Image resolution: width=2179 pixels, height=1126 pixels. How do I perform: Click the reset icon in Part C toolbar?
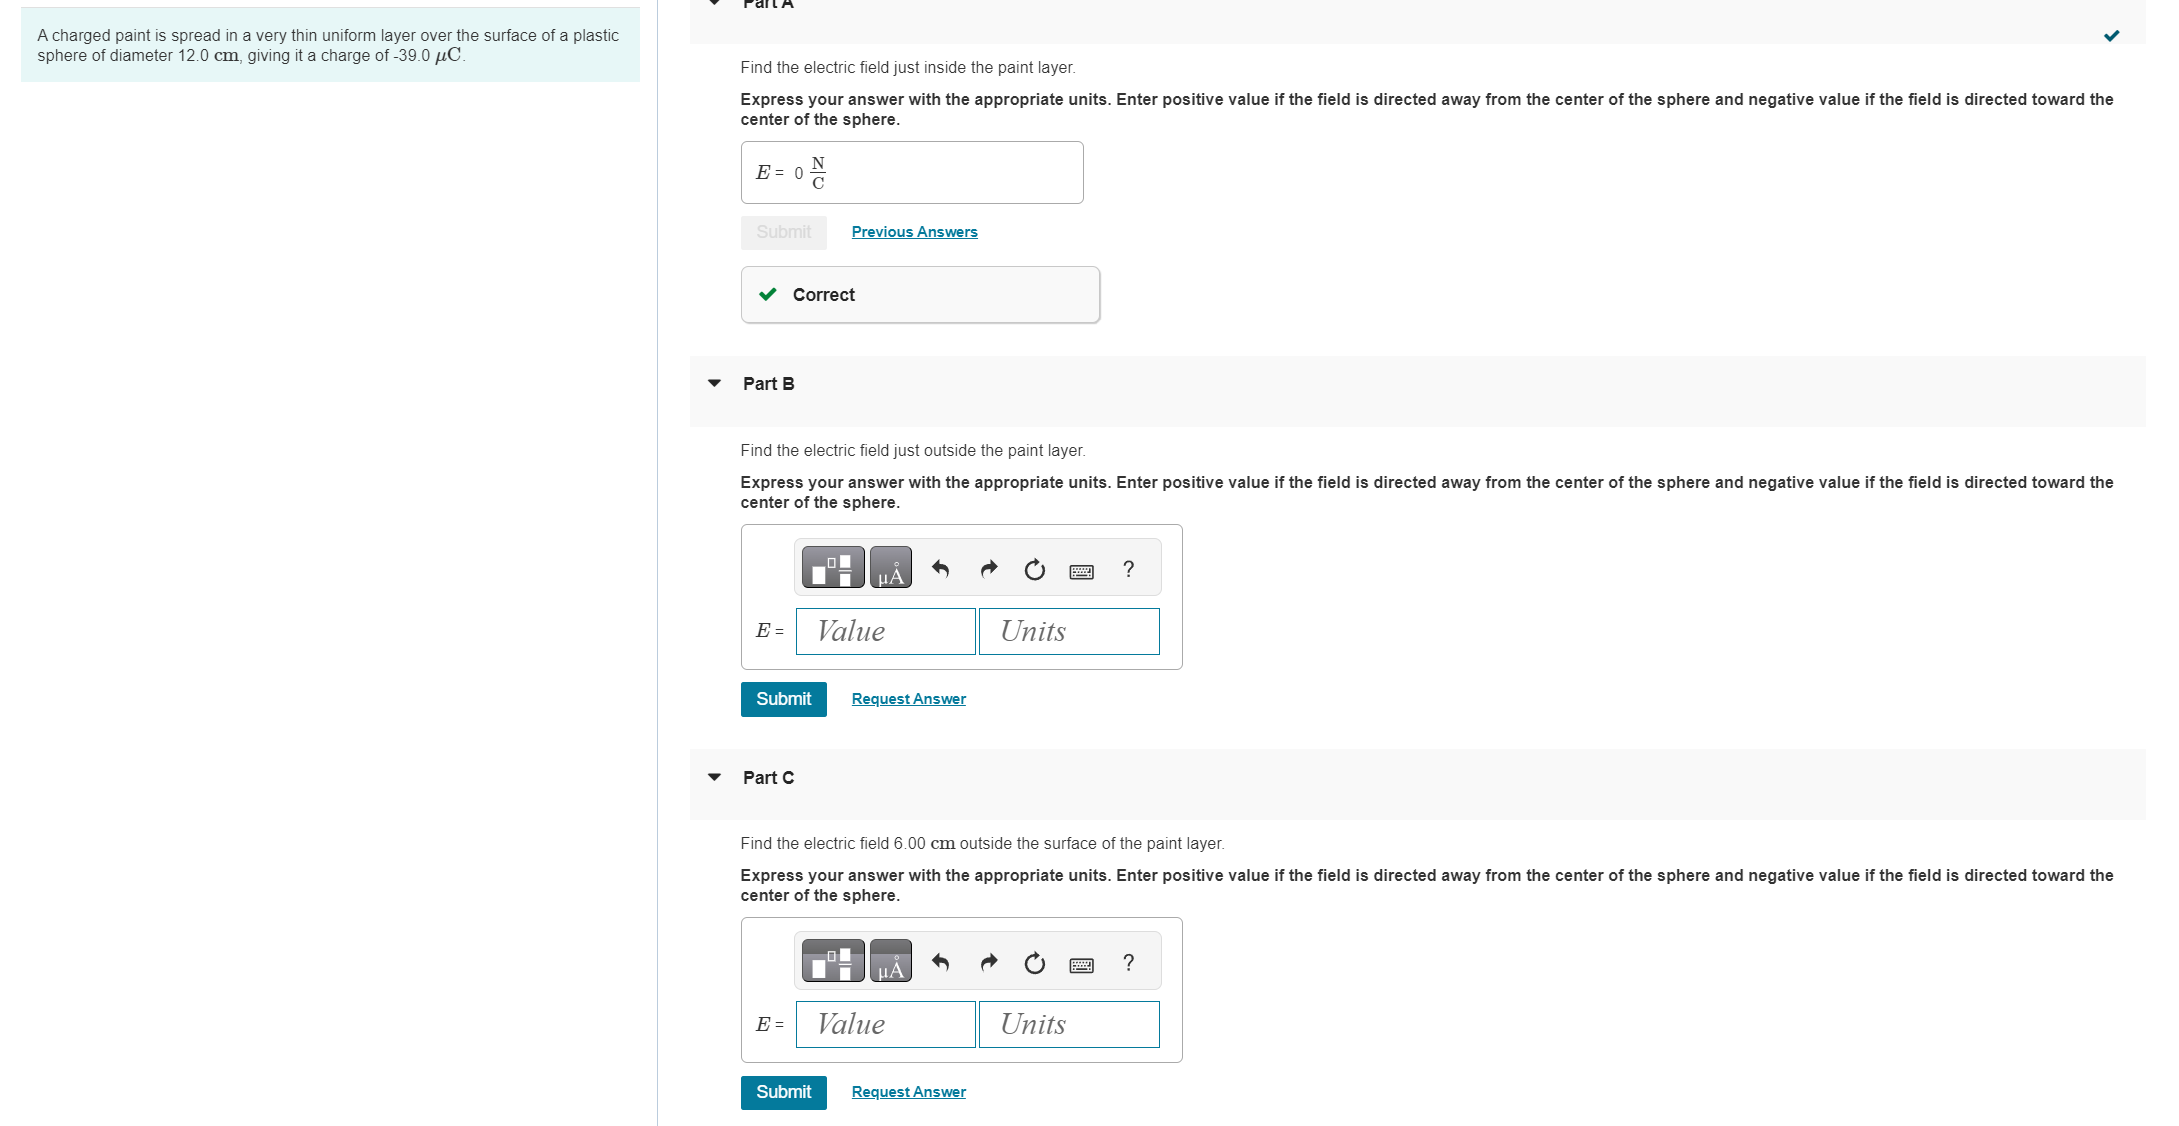coord(1034,962)
